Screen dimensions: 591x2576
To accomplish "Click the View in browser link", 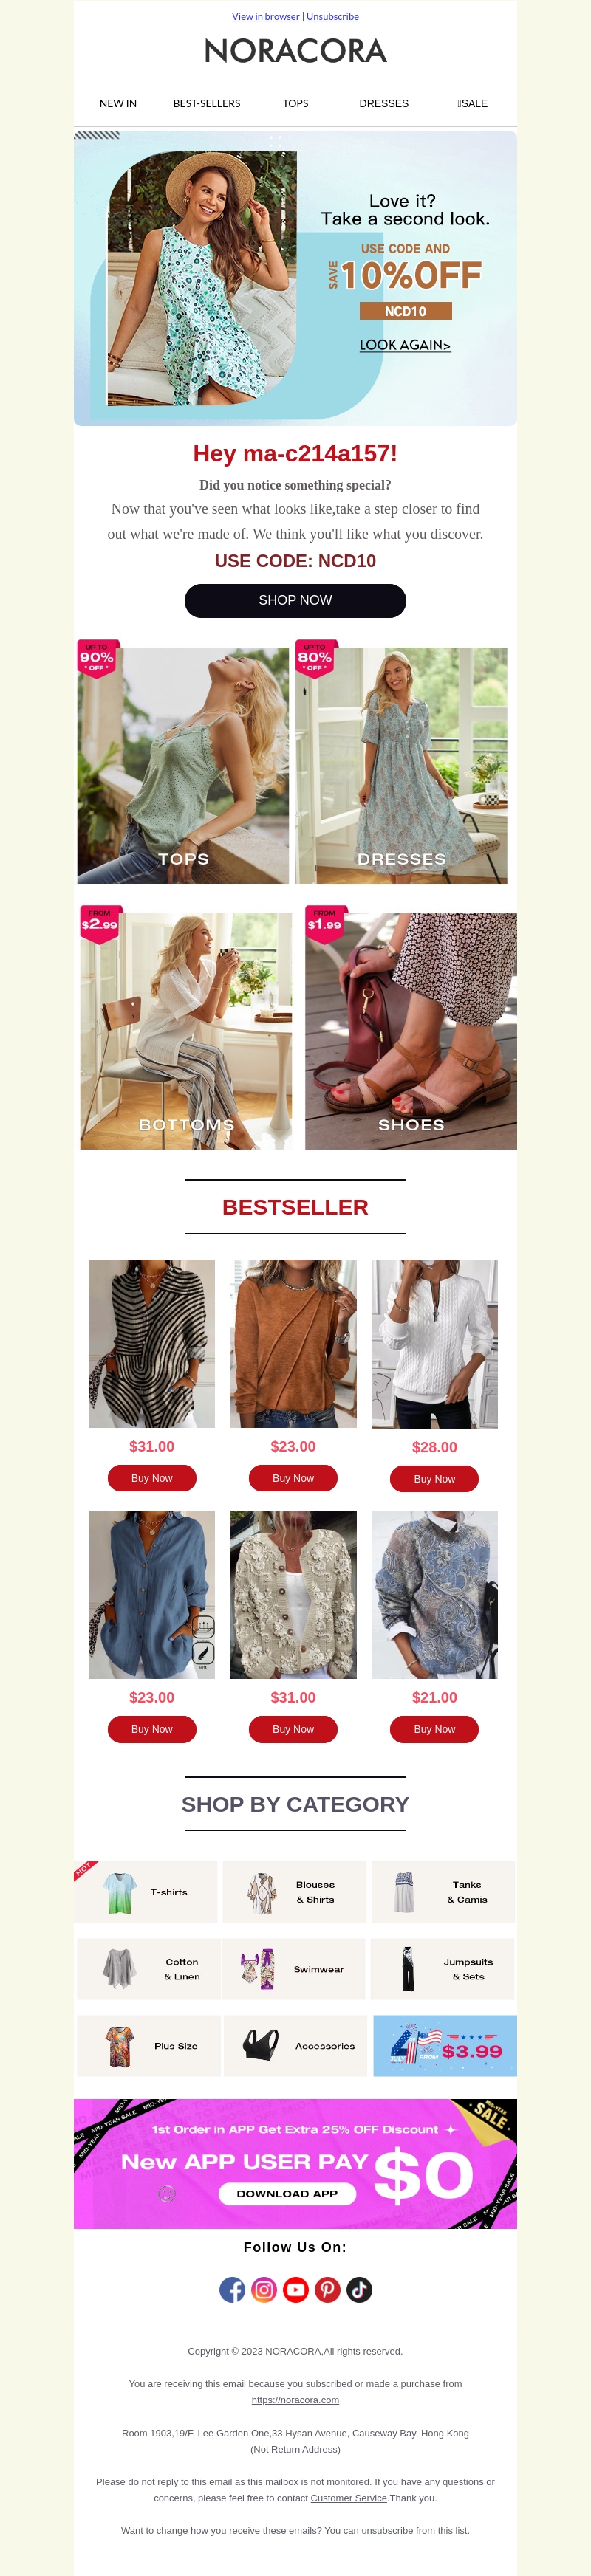I will pyautogui.click(x=266, y=16).
